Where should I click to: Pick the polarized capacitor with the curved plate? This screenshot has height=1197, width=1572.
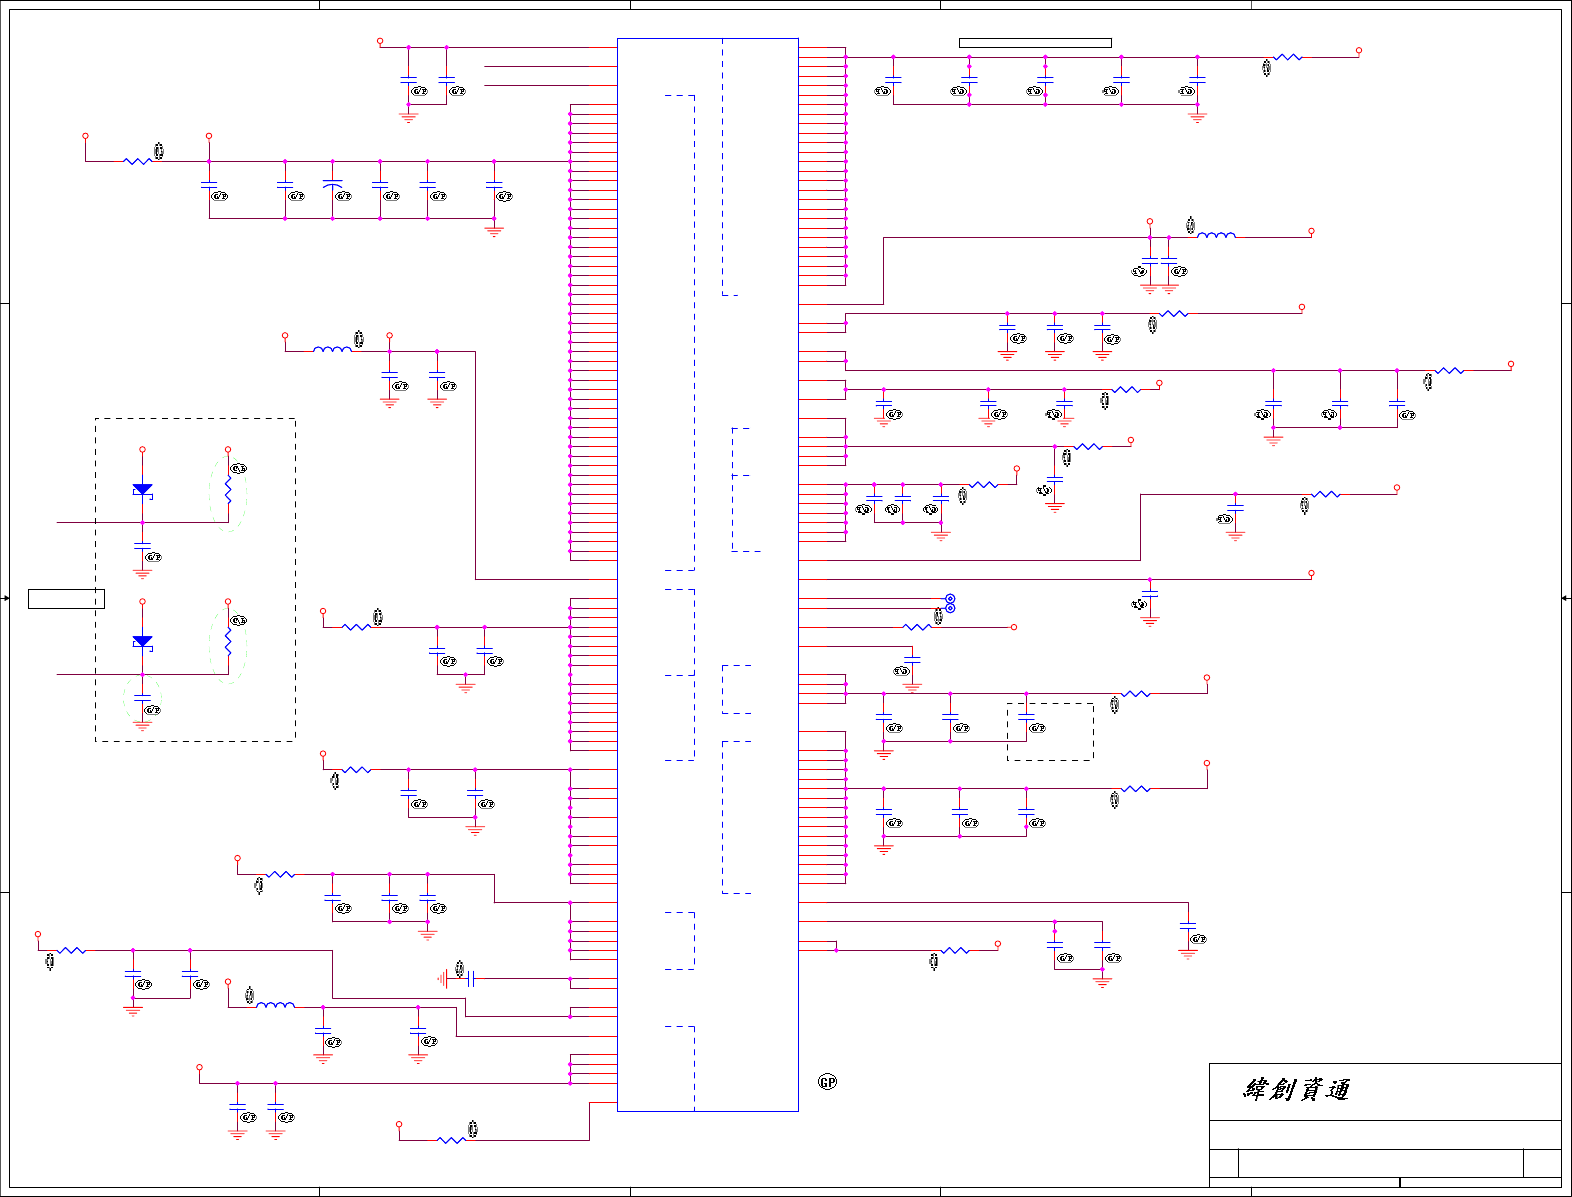[333, 184]
